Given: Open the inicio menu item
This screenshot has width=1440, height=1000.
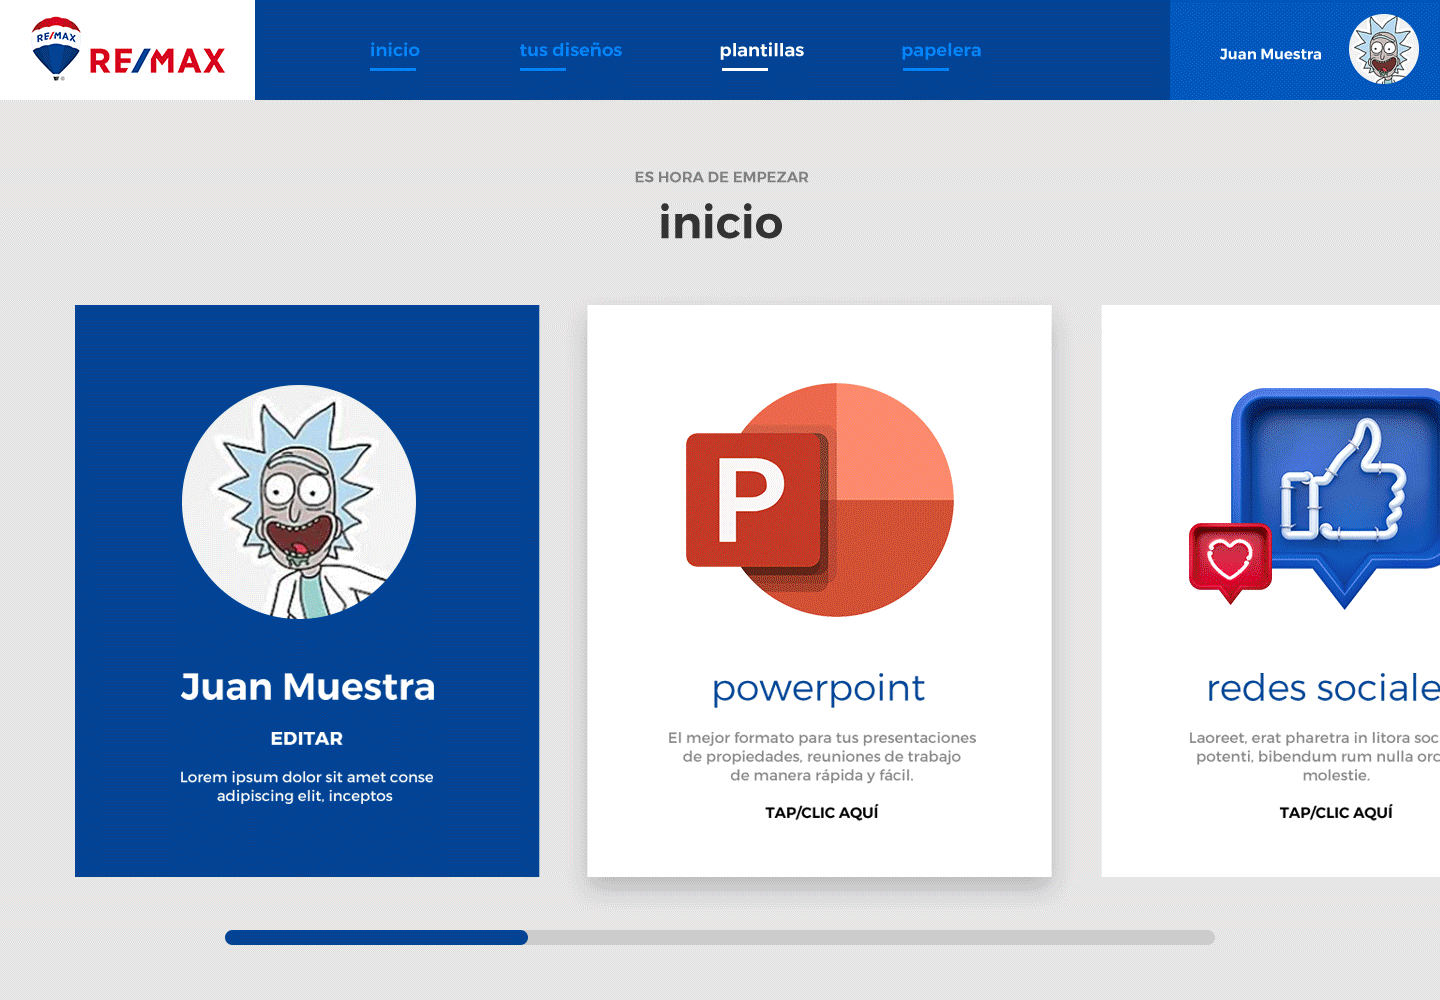Looking at the screenshot, I should click(394, 50).
